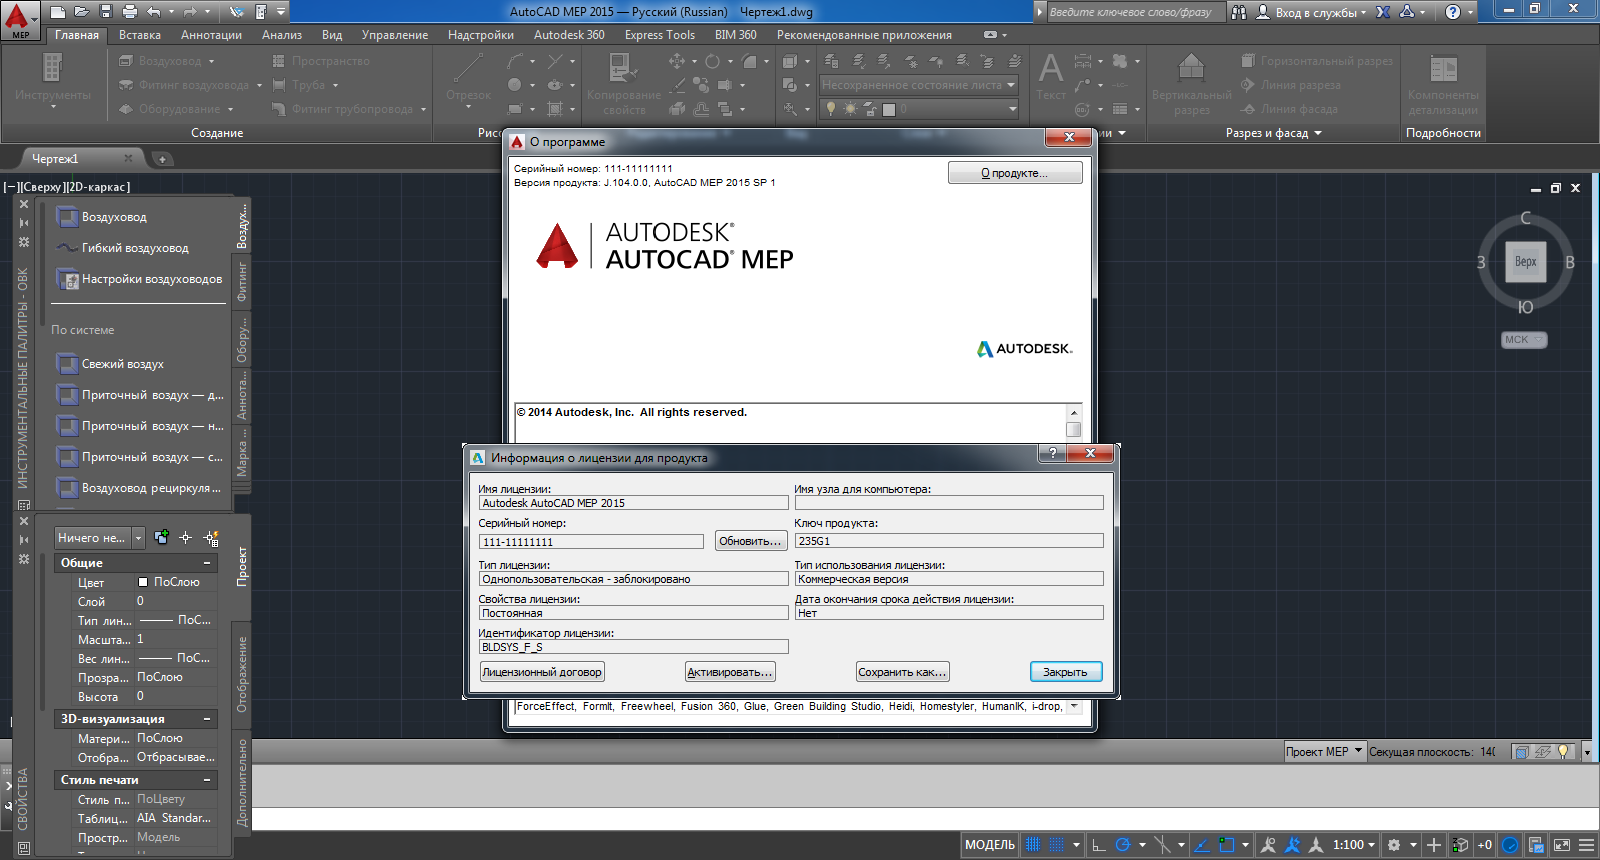Click Закрыть in license info dialog
Screen dimensions: 1600x860
coord(1066,672)
